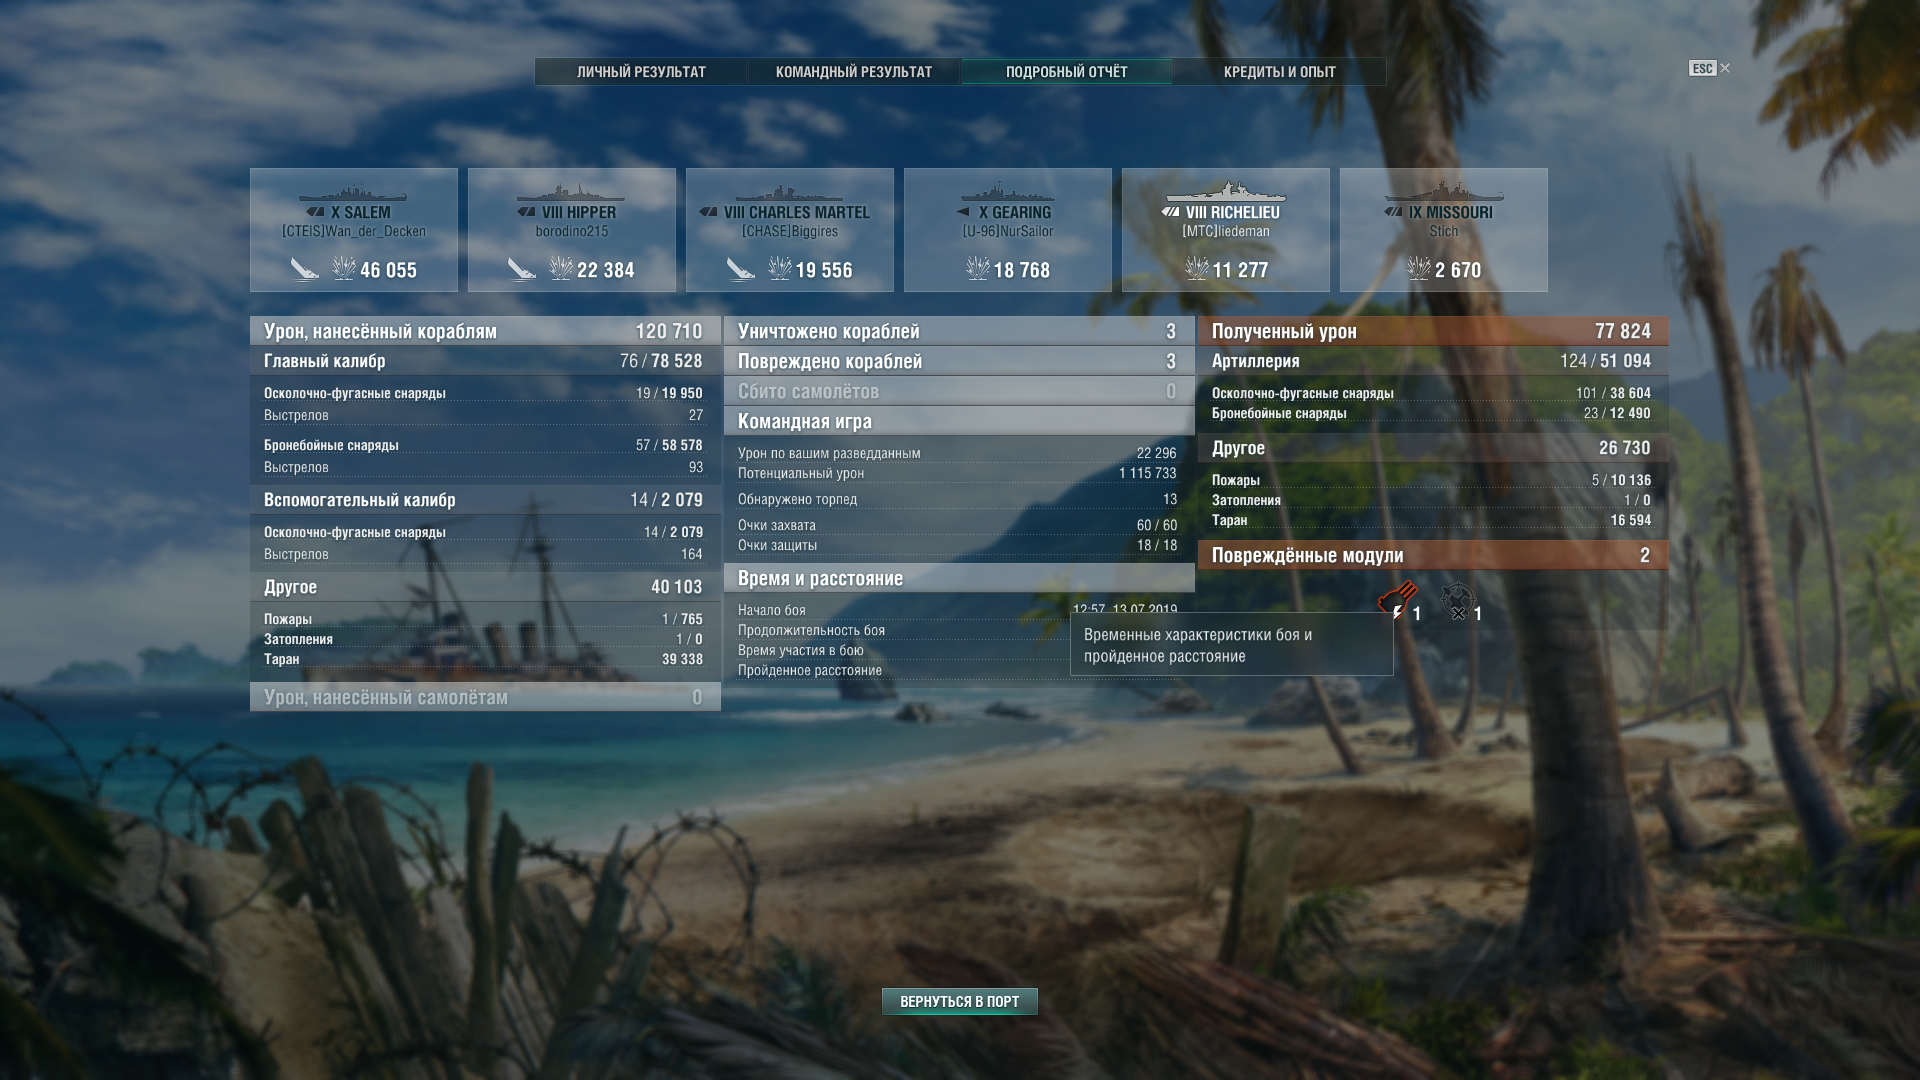Image resolution: width=1920 pixels, height=1080 pixels.
Task: Click Вернуться в порт button
Action: coord(960,1001)
